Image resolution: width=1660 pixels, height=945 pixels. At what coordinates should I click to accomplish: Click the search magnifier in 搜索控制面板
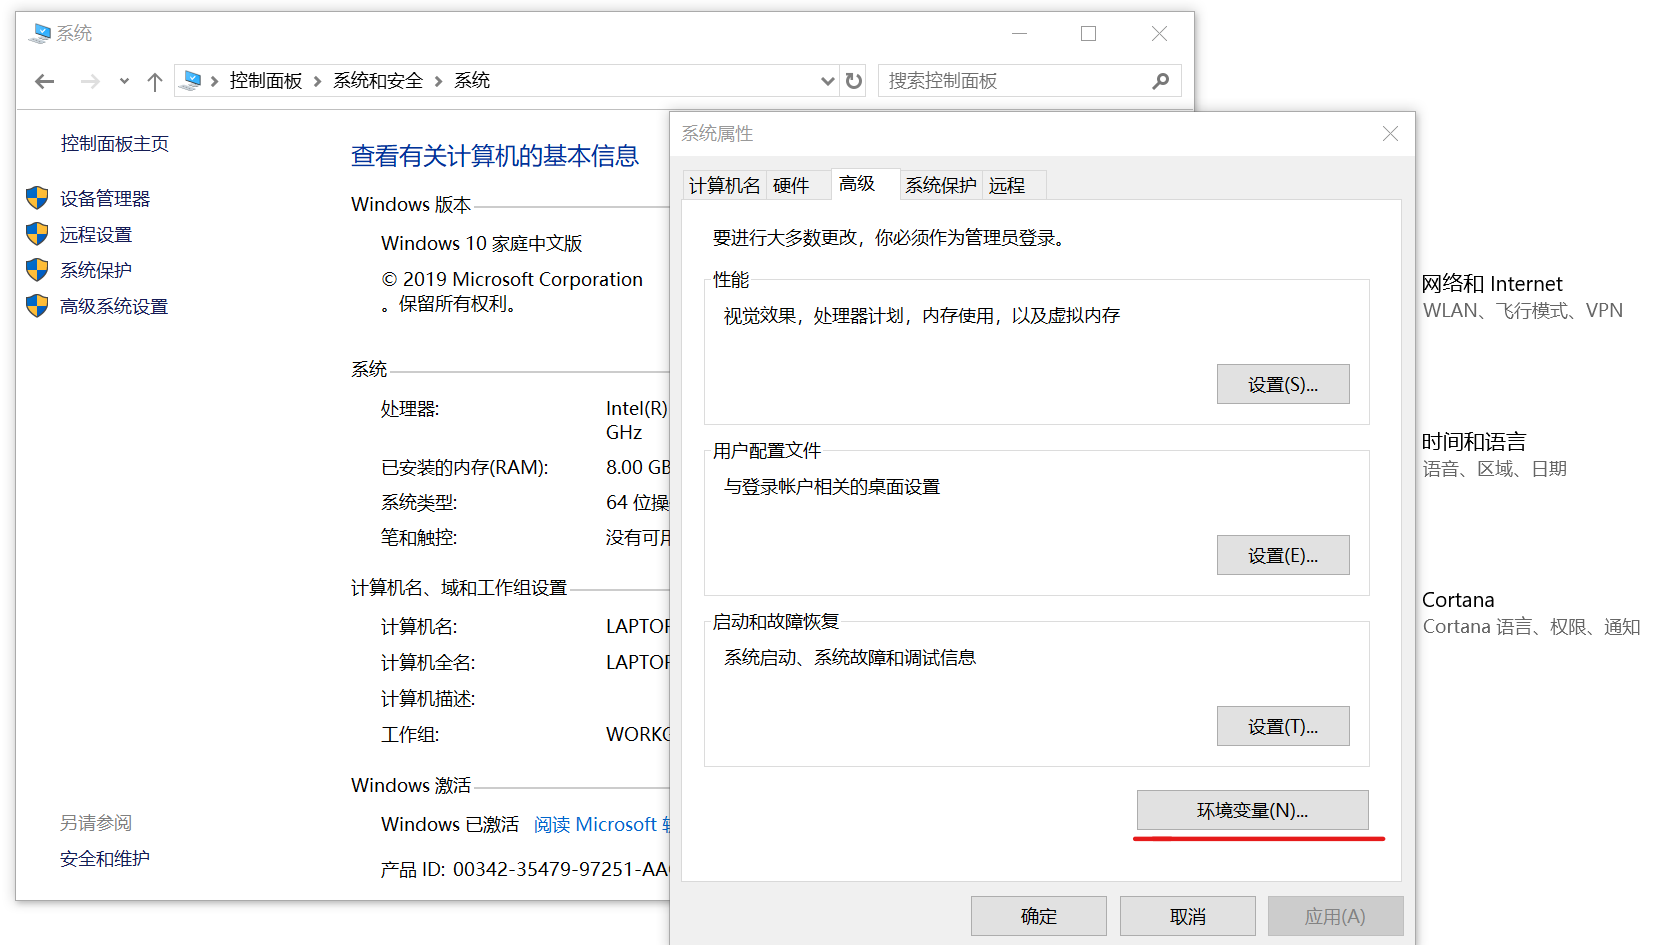pos(1160,81)
